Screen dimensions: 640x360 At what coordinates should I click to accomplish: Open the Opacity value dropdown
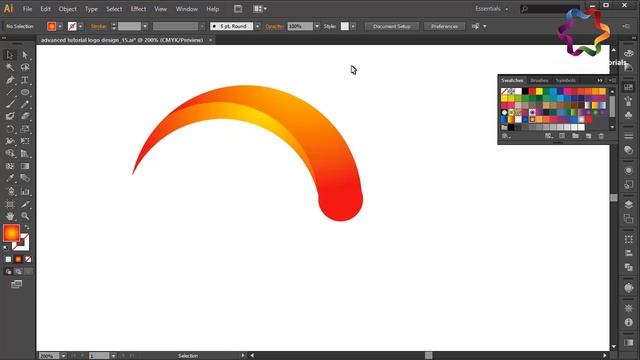coord(317,27)
